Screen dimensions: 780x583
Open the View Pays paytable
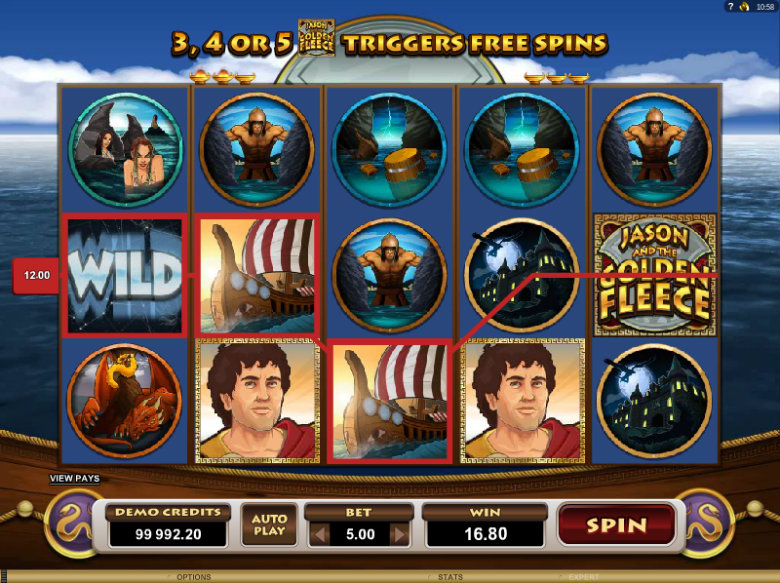[75, 479]
